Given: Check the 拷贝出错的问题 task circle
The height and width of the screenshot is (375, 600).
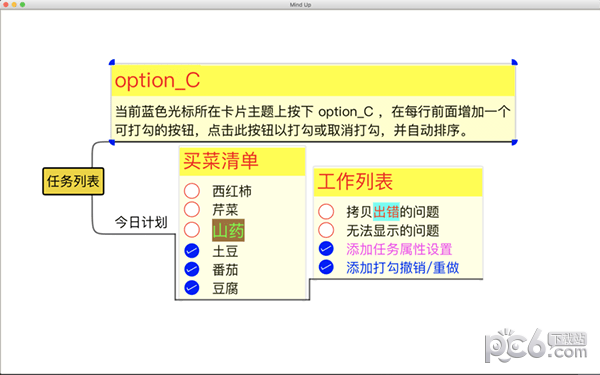Looking at the screenshot, I should (326, 211).
